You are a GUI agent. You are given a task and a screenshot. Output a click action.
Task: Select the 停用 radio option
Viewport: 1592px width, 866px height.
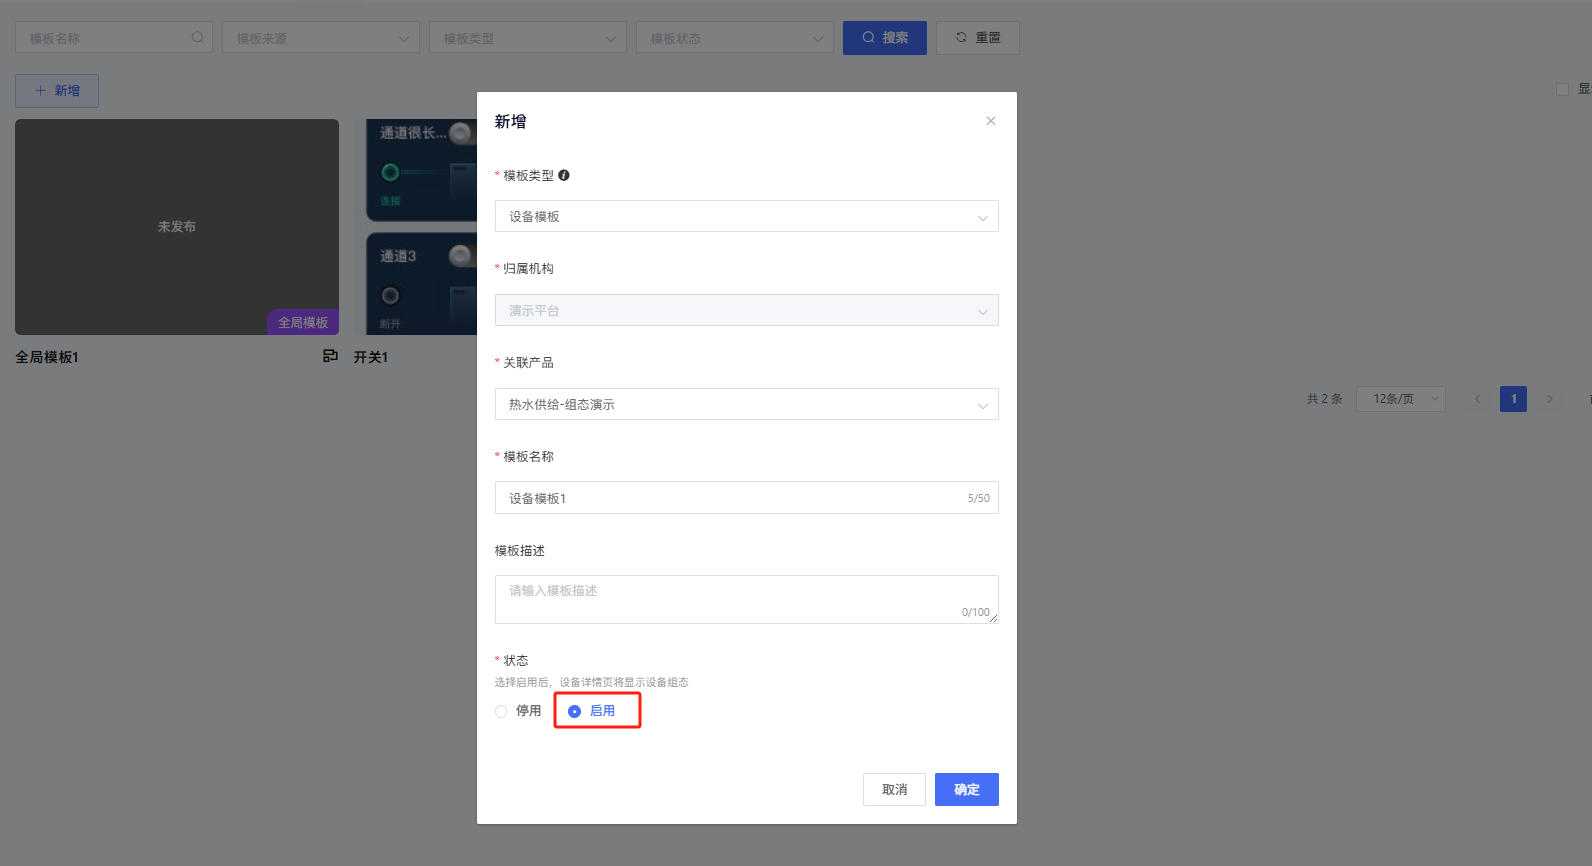(x=502, y=711)
